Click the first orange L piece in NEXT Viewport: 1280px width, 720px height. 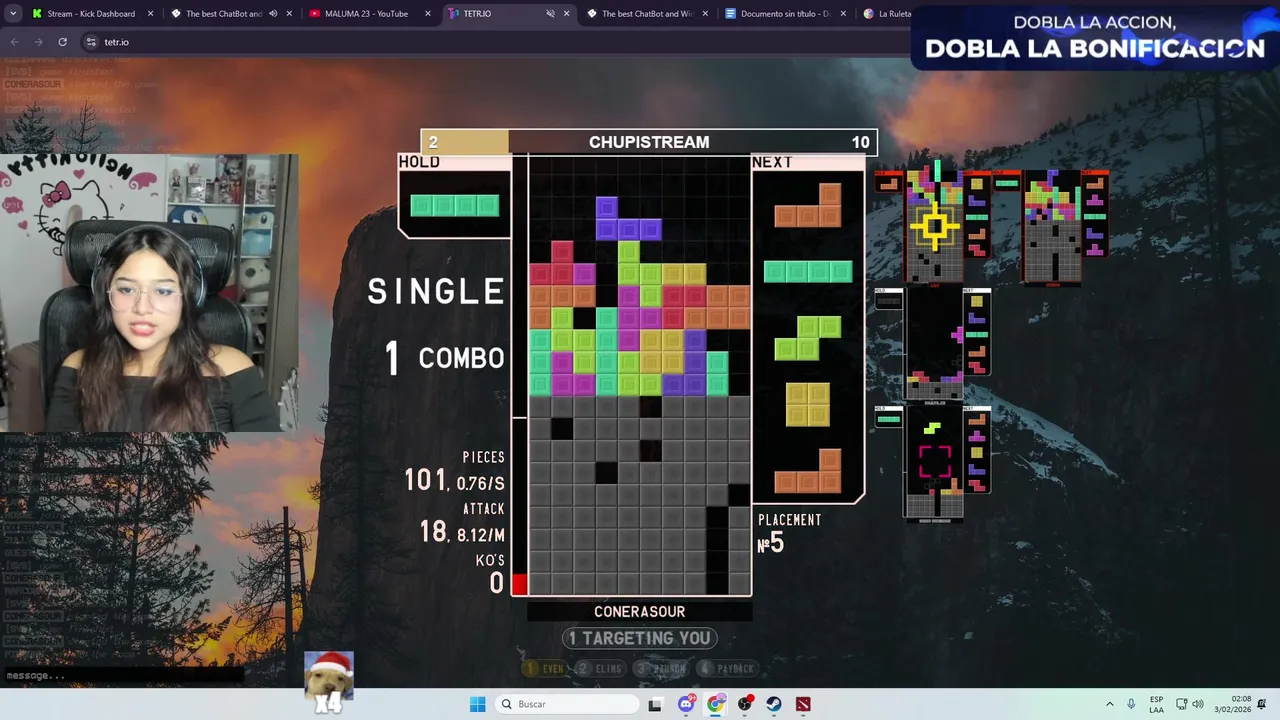(x=807, y=205)
